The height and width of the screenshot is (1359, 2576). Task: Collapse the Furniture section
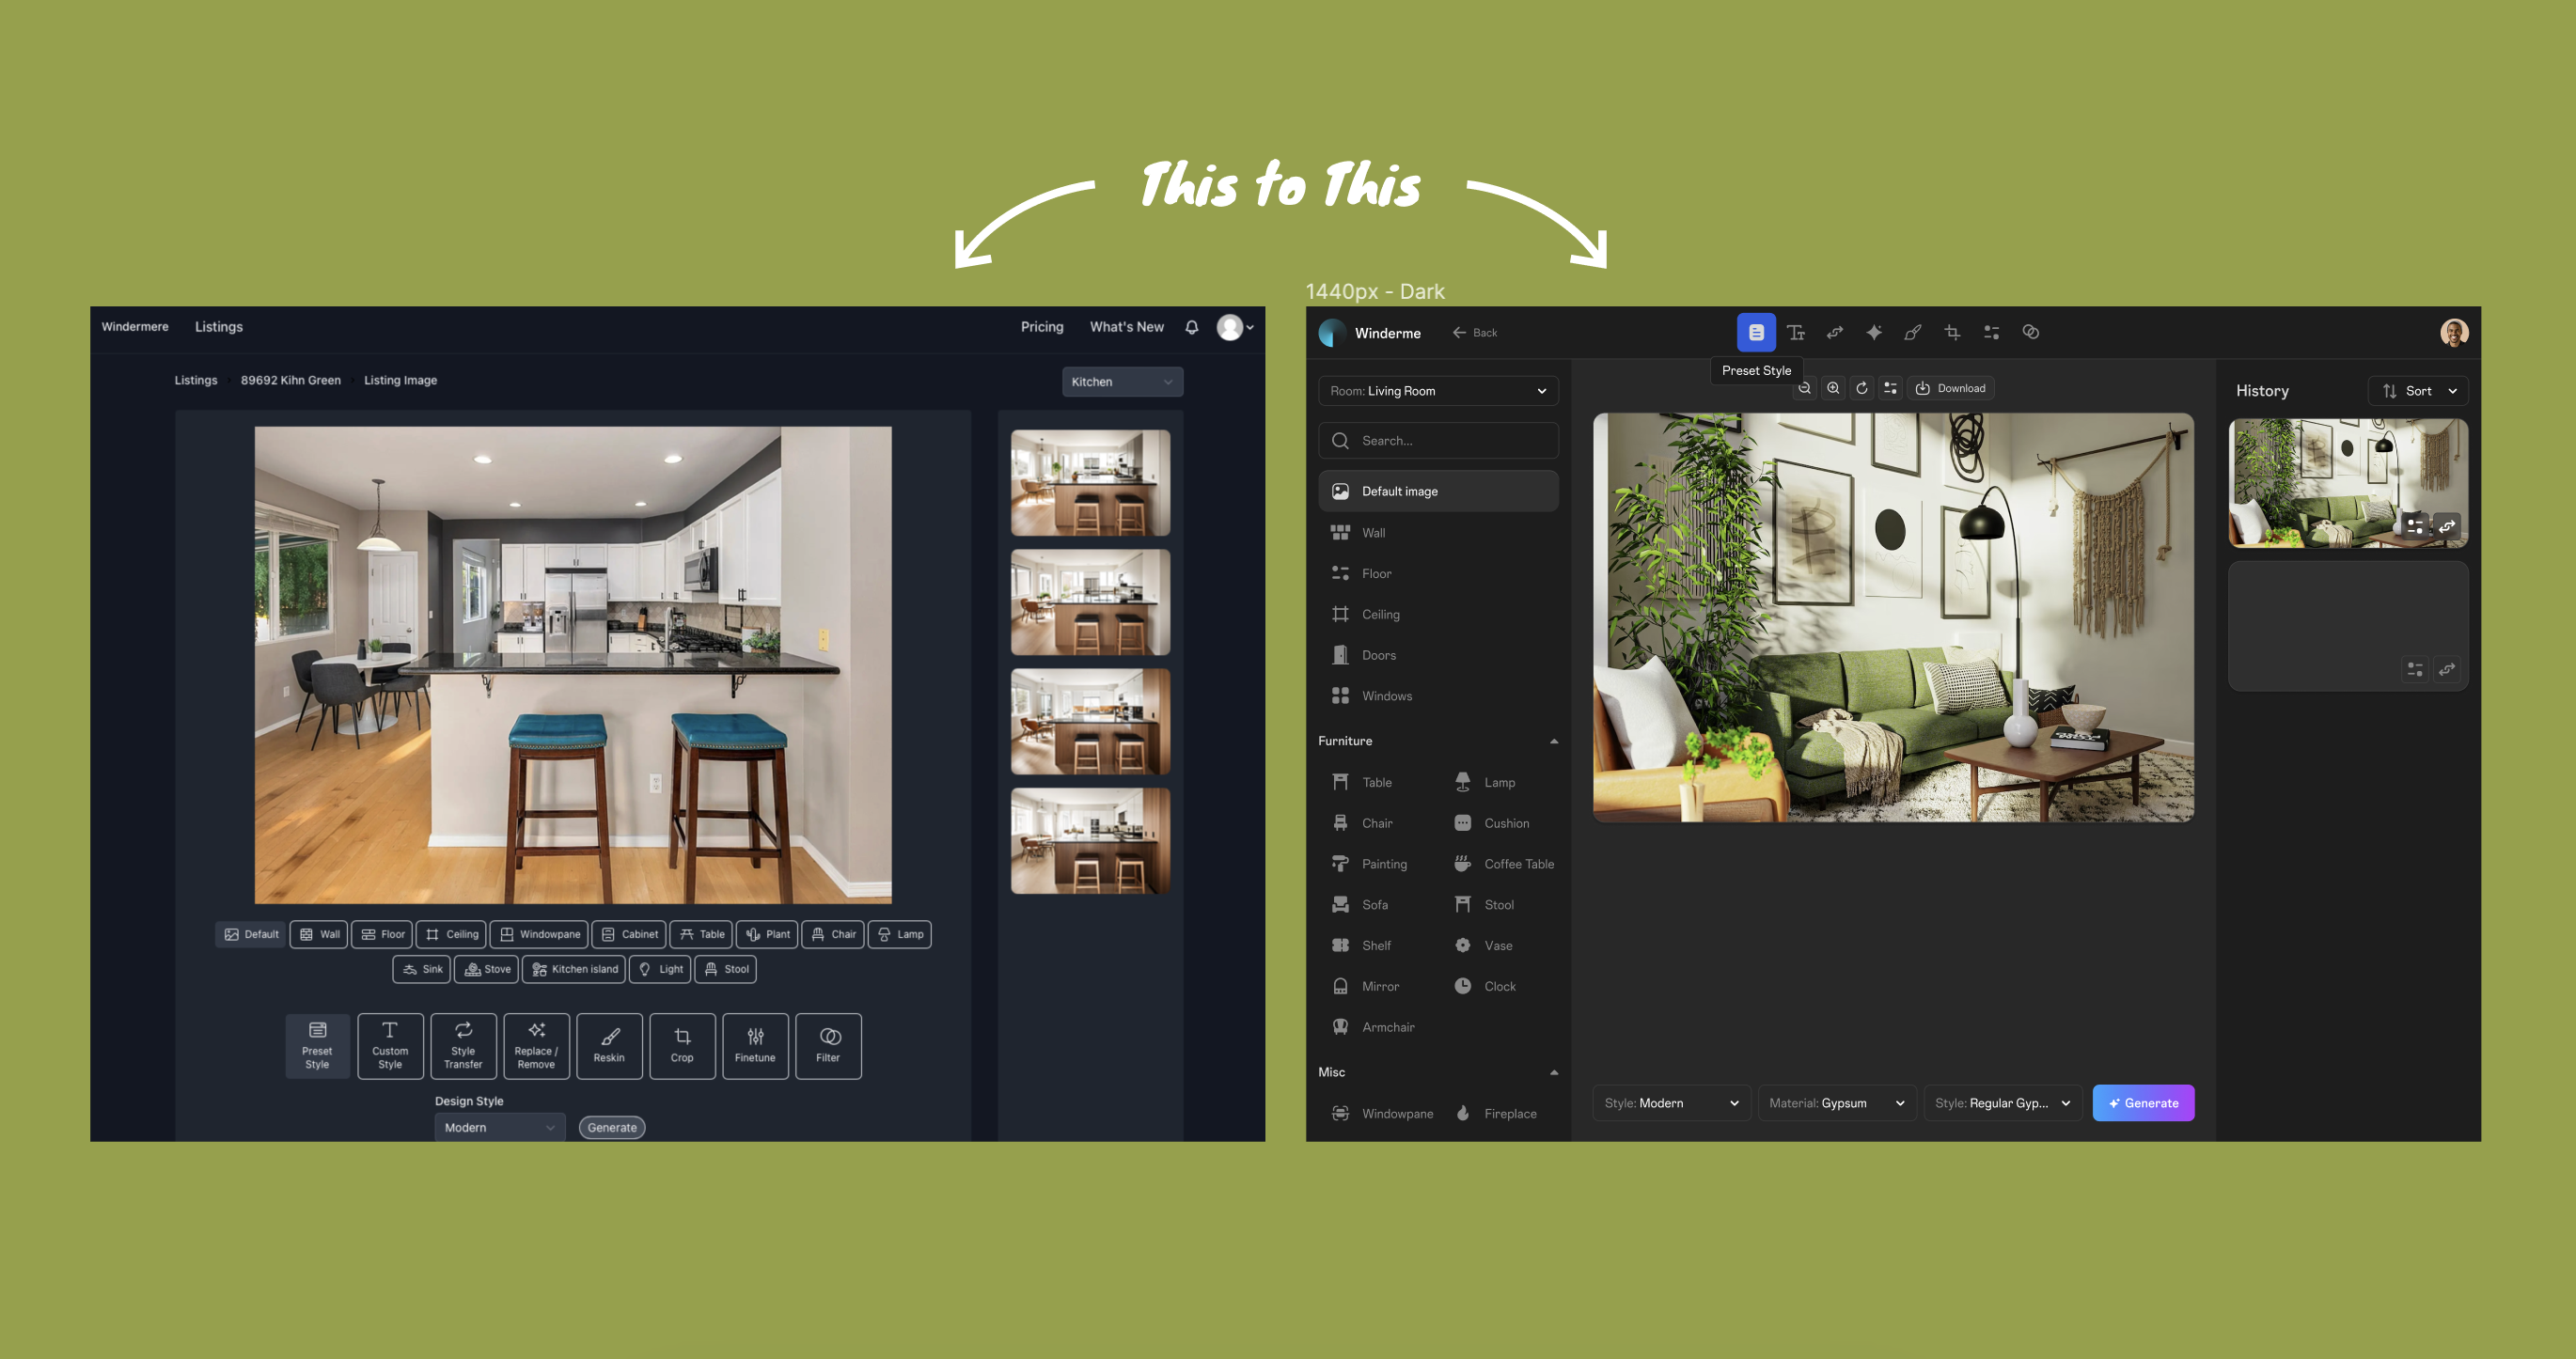(1553, 741)
